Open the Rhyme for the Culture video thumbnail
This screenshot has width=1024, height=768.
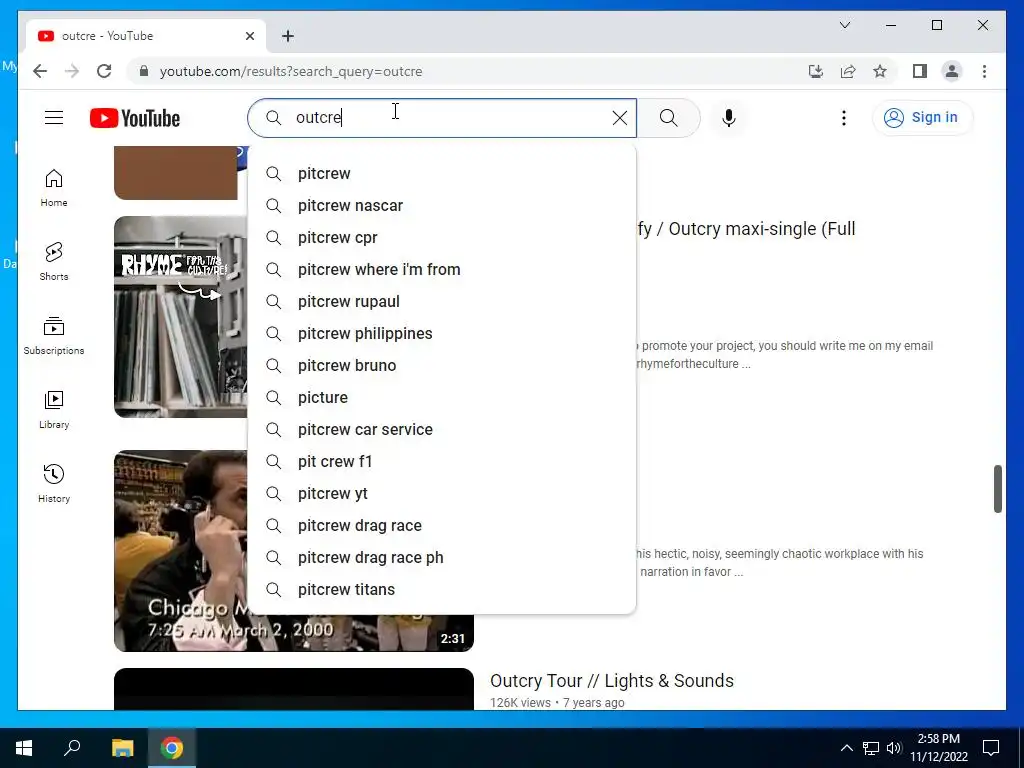(x=180, y=317)
